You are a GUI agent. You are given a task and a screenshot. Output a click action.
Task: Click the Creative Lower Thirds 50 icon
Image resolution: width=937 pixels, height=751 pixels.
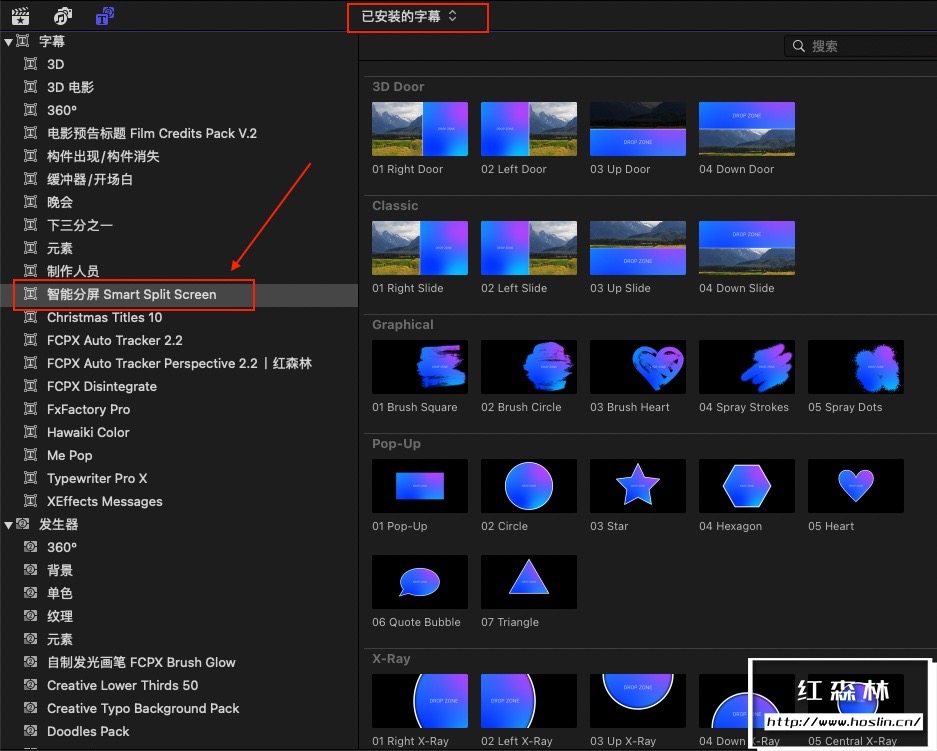30,685
